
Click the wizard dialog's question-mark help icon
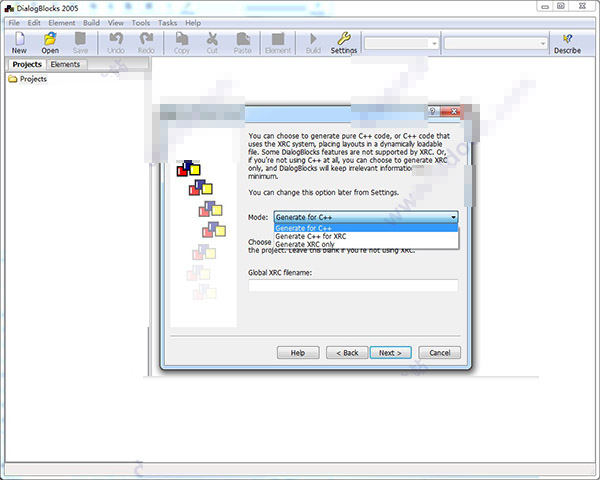point(432,111)
